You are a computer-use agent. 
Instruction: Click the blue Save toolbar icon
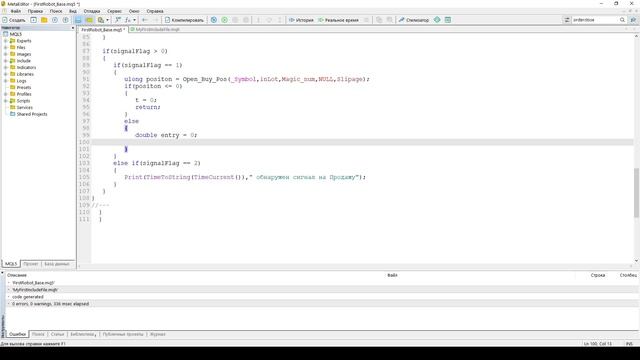tap(78, 20)
